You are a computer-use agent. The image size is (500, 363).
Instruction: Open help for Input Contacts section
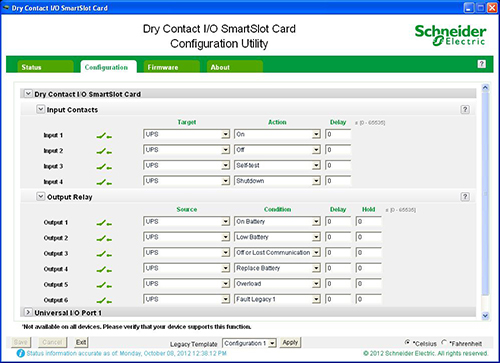[x=465, y=109]
